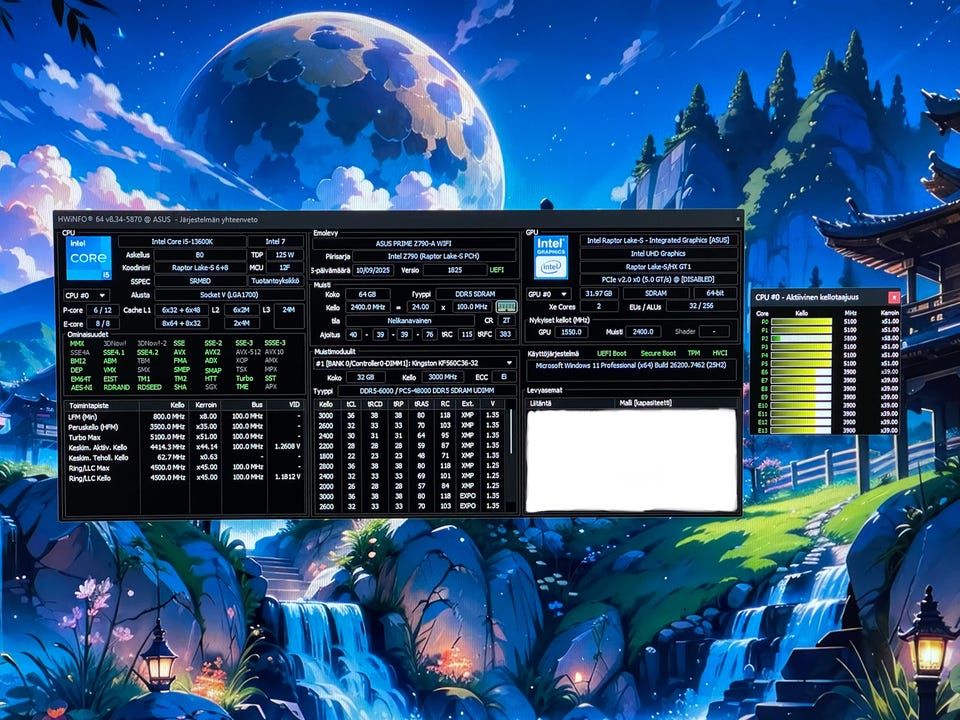Click the Raptor Lake-S 6+8 codename field
Viewport: 960px width, 720px height.
pos(200,268)
